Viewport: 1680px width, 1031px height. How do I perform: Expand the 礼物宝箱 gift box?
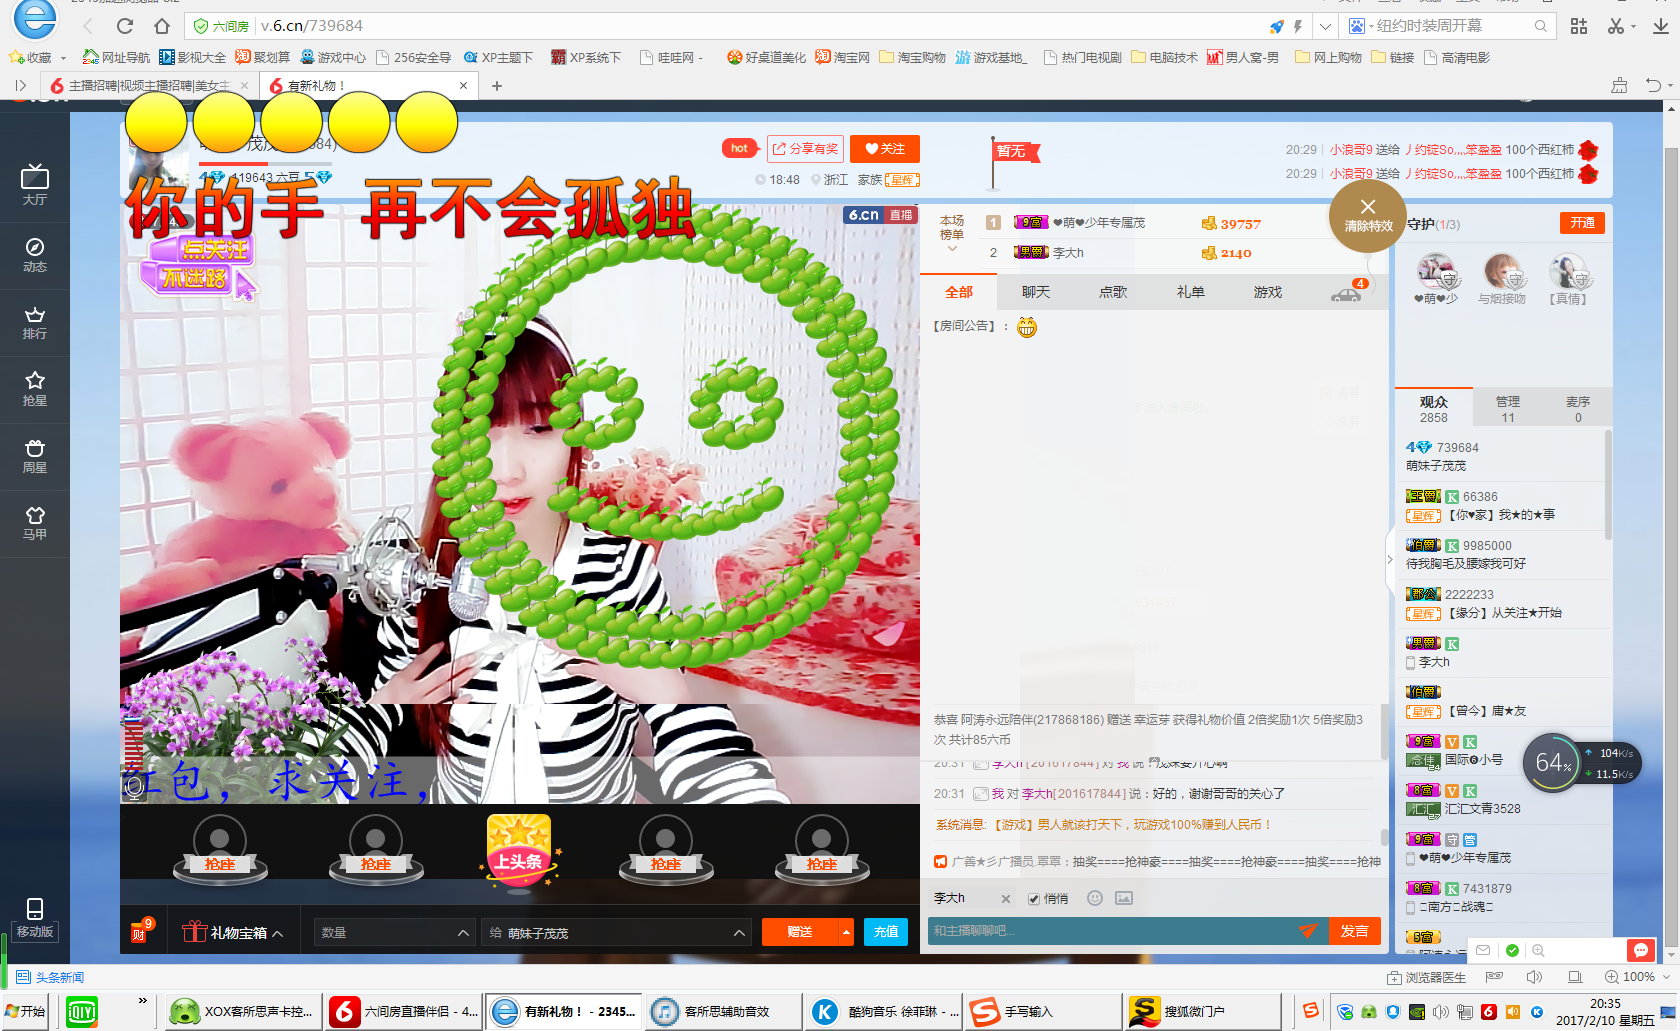pos(232,932)
